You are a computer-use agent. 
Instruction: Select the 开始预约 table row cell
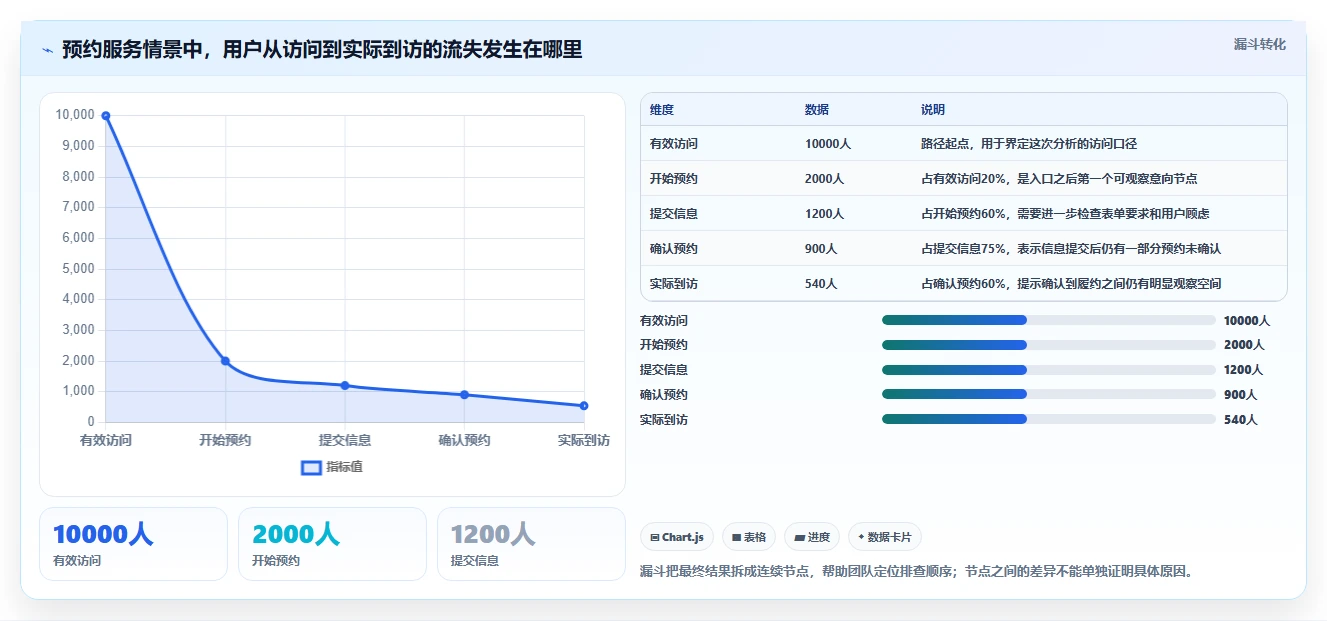[x=674, y=179]
